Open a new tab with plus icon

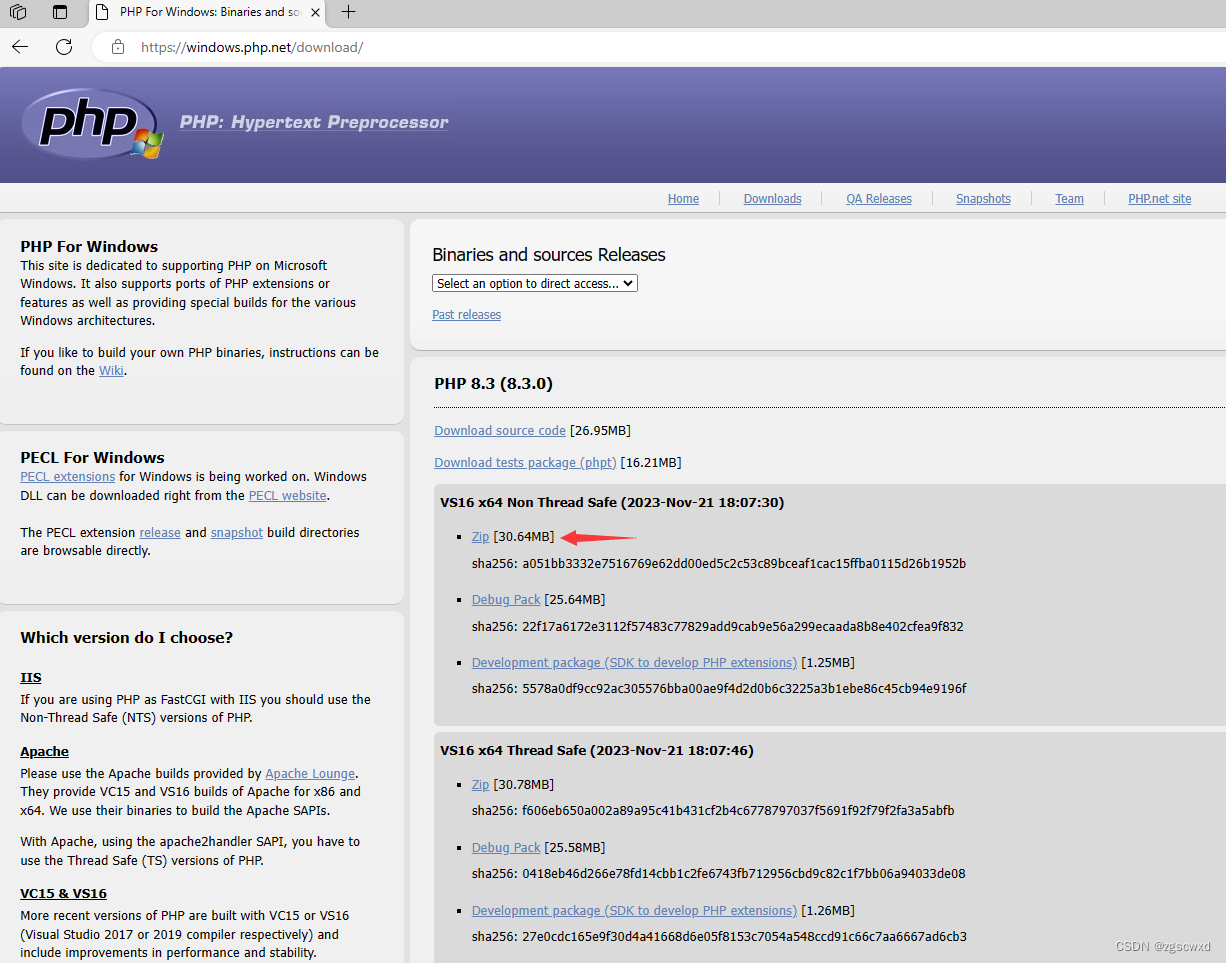coord(348,12)
